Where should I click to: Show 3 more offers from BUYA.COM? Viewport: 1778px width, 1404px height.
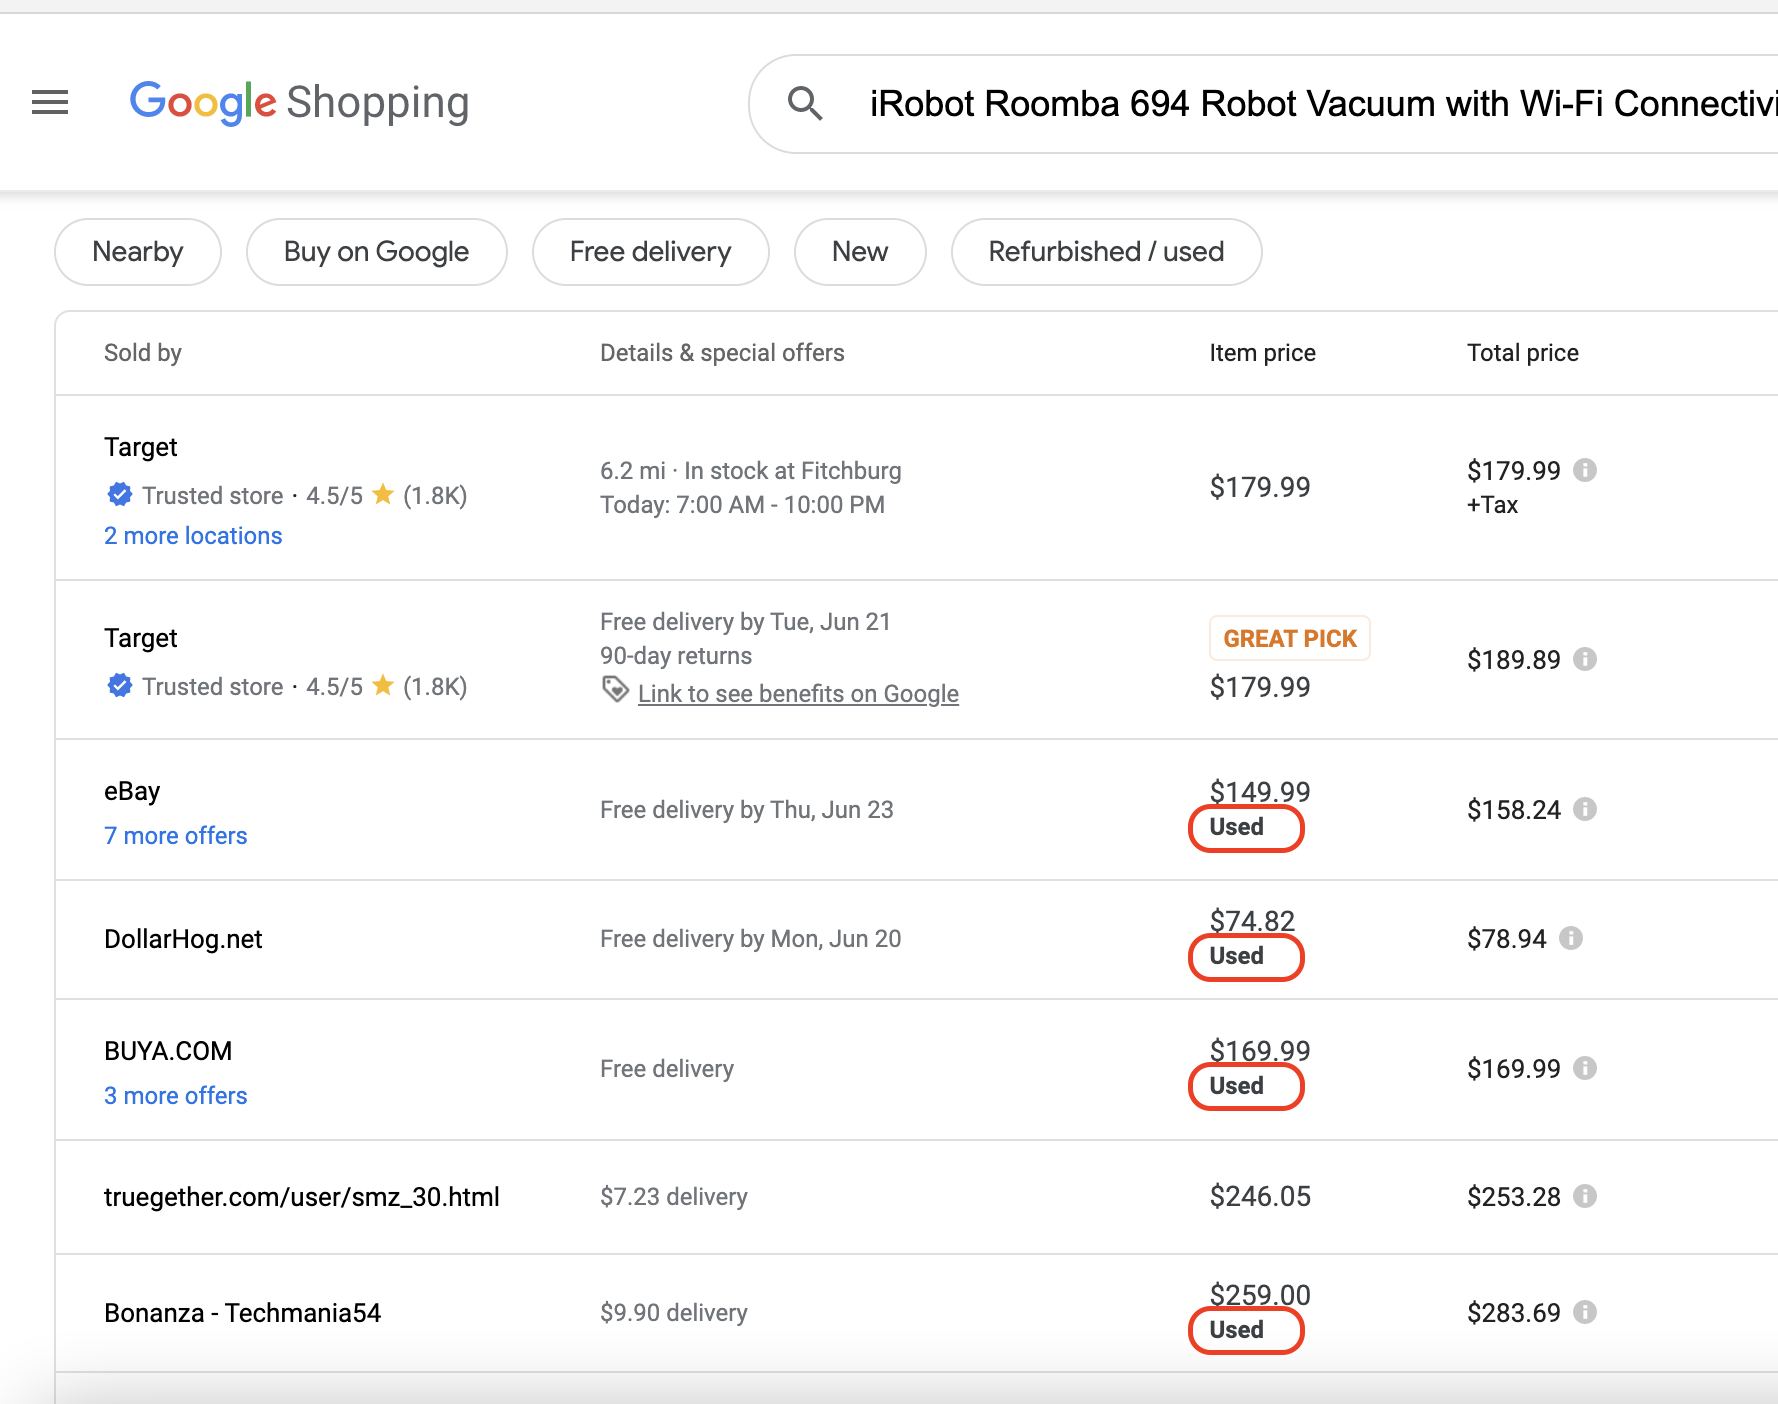point(175,1095)
